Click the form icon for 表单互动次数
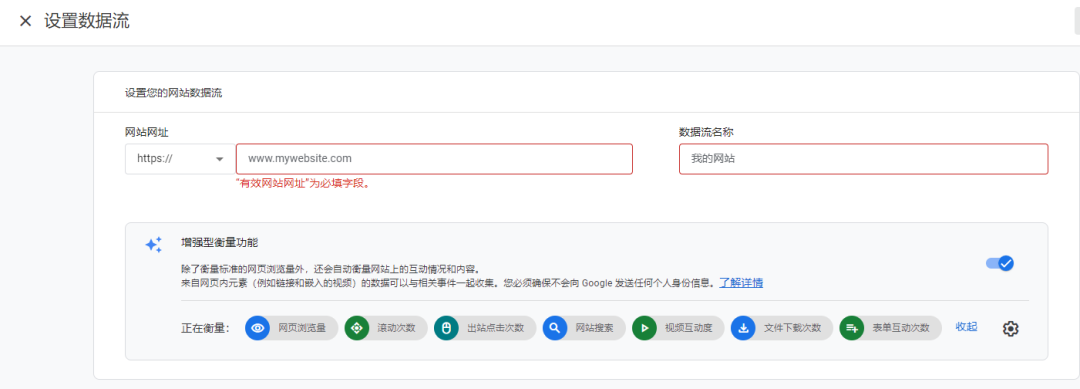 click(852, 328)
